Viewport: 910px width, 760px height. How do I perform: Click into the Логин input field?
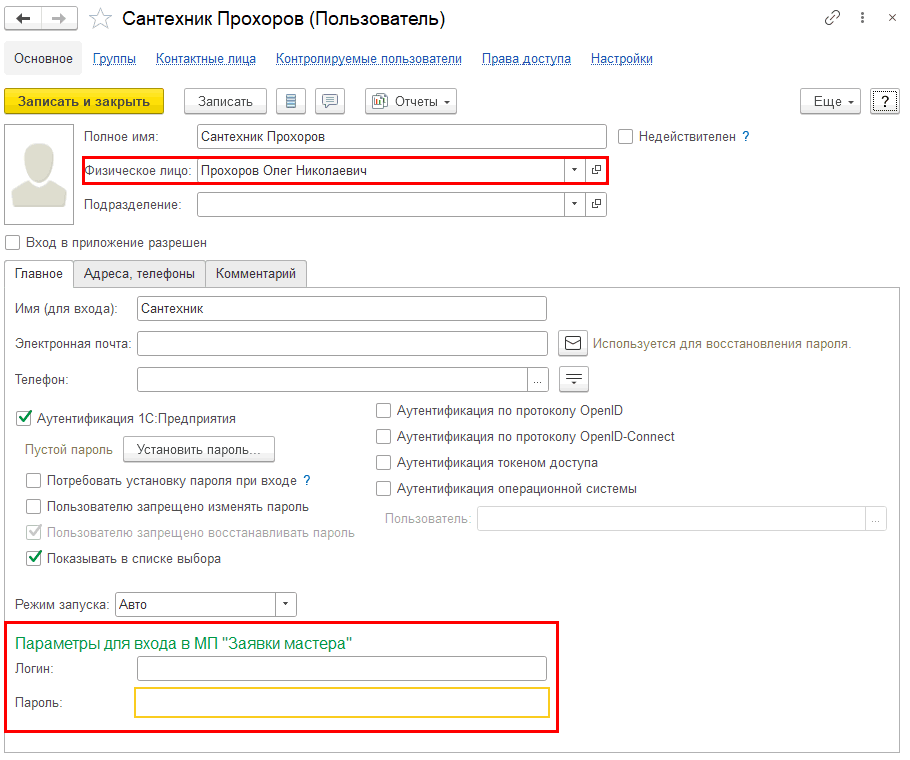tap(341, 668)
